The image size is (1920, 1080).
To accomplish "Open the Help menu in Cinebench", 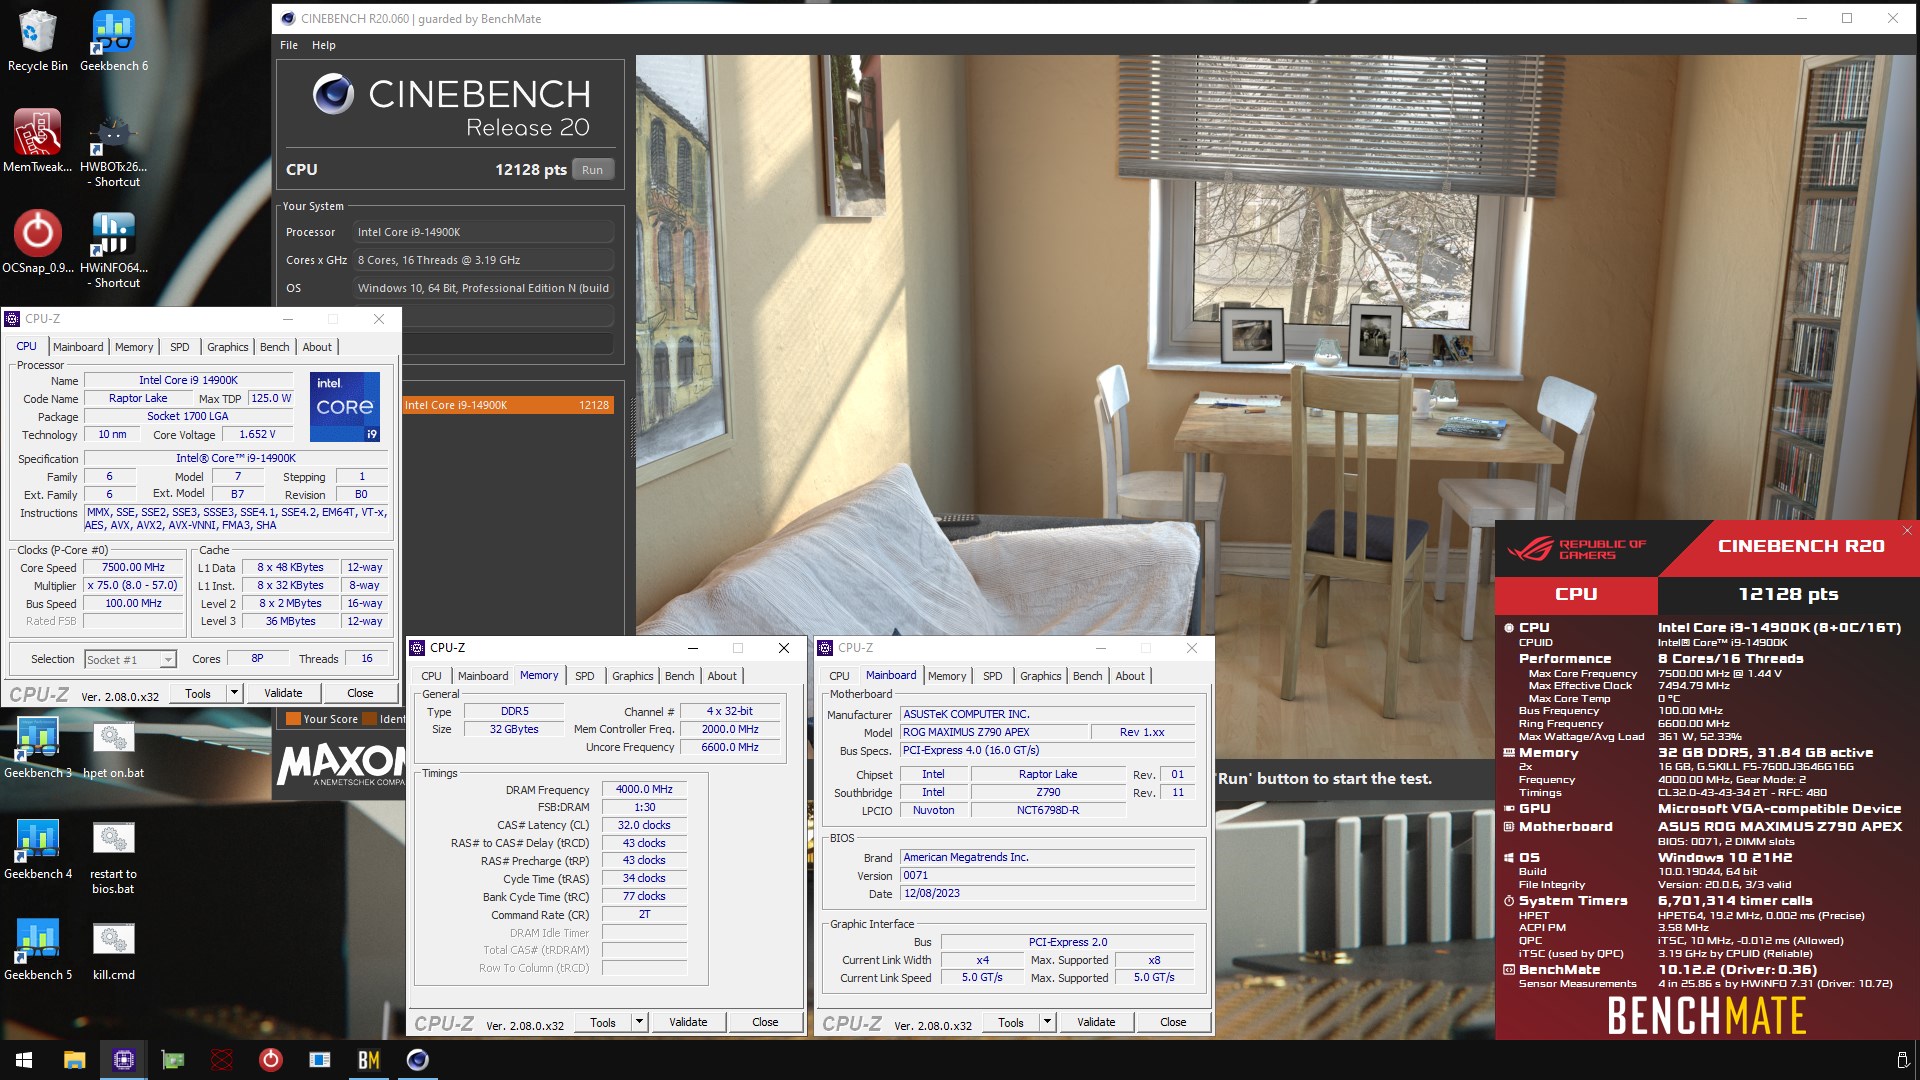I will (323, 45).
